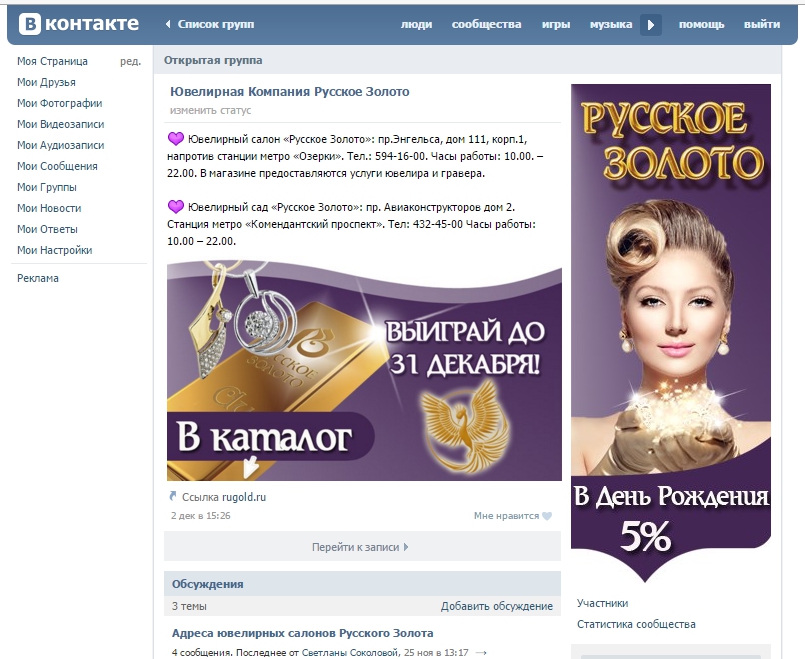Click the heart icon next to Мне нравится

547,516
